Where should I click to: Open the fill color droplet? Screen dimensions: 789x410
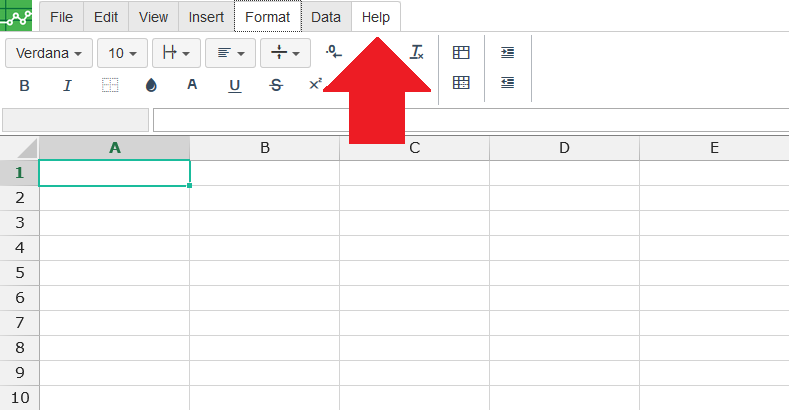[151, 86]
